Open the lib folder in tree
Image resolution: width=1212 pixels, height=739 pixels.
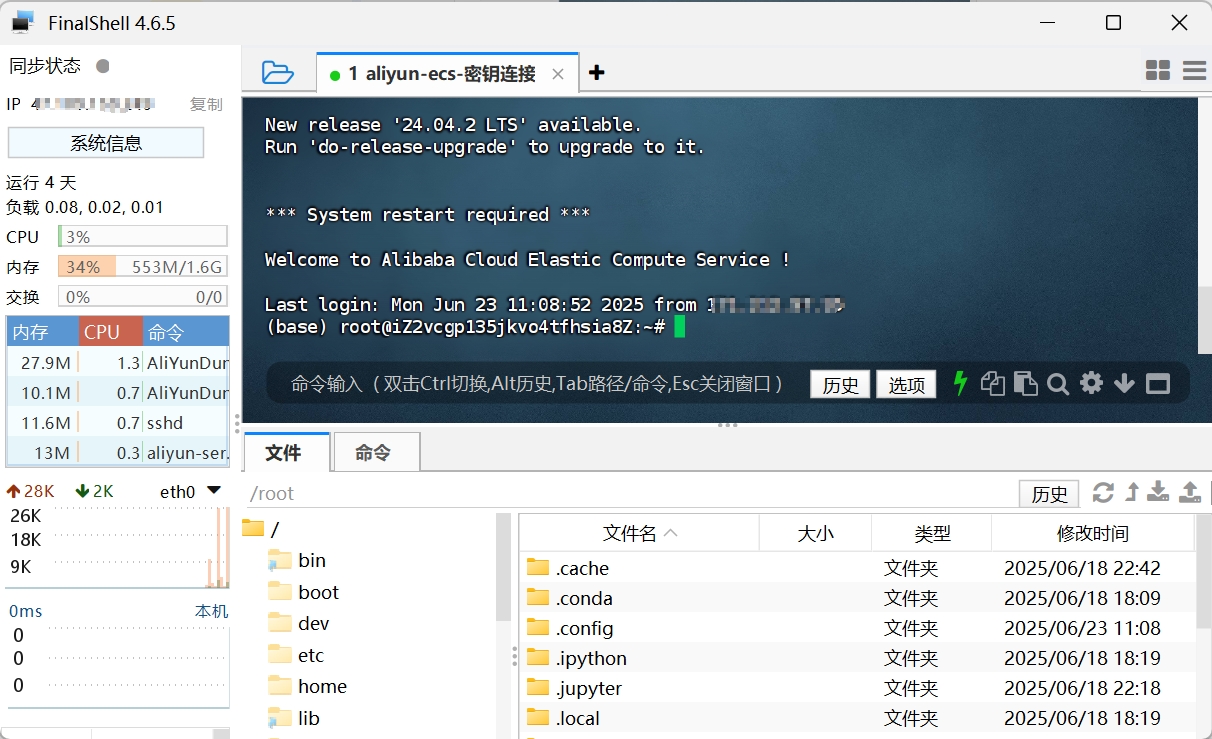pos(294,718)
